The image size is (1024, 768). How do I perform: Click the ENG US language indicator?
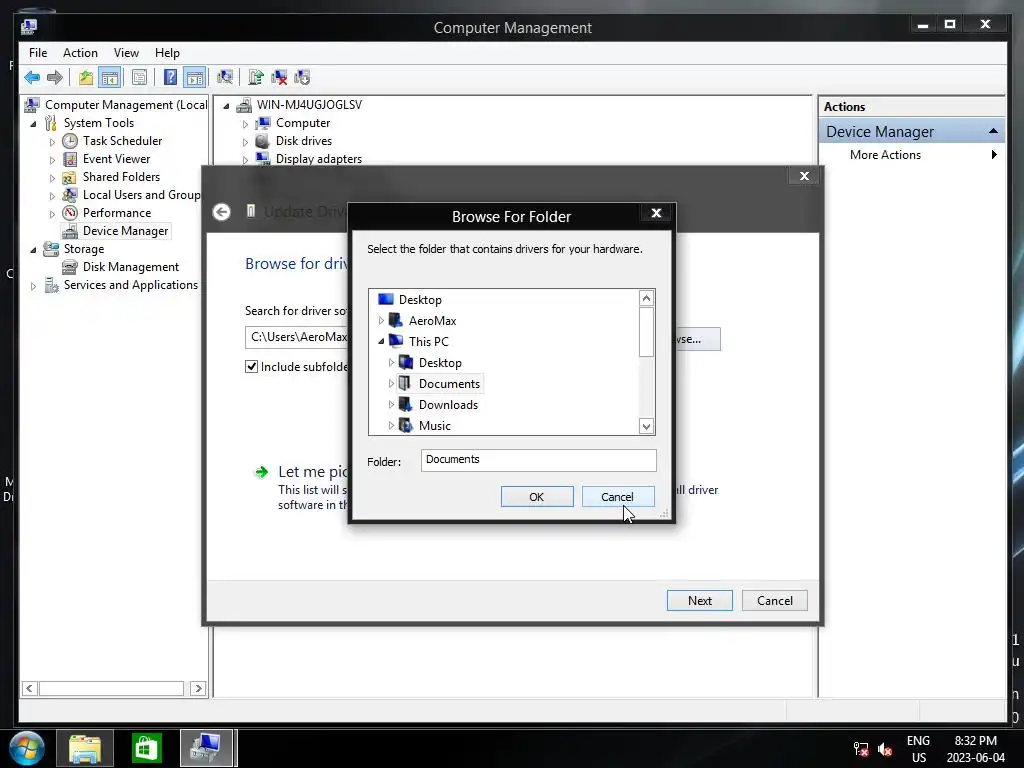point(918,749)
